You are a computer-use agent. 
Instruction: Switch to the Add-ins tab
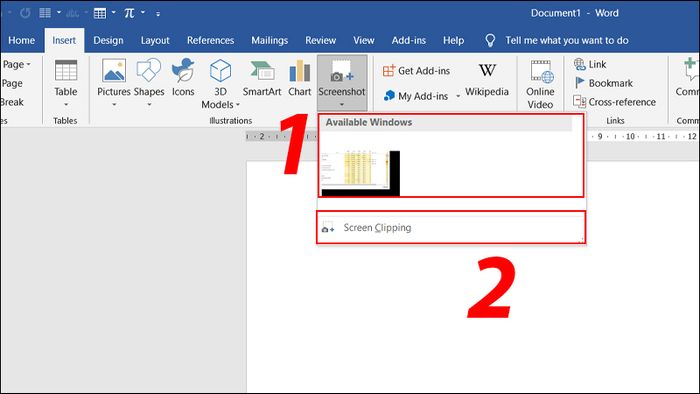408,40
